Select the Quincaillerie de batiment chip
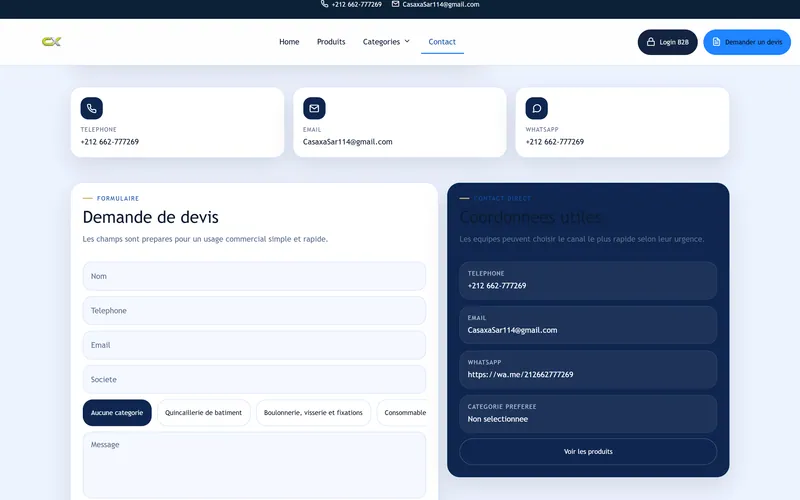This screenshot has width=800, height=500. point(204,413)
